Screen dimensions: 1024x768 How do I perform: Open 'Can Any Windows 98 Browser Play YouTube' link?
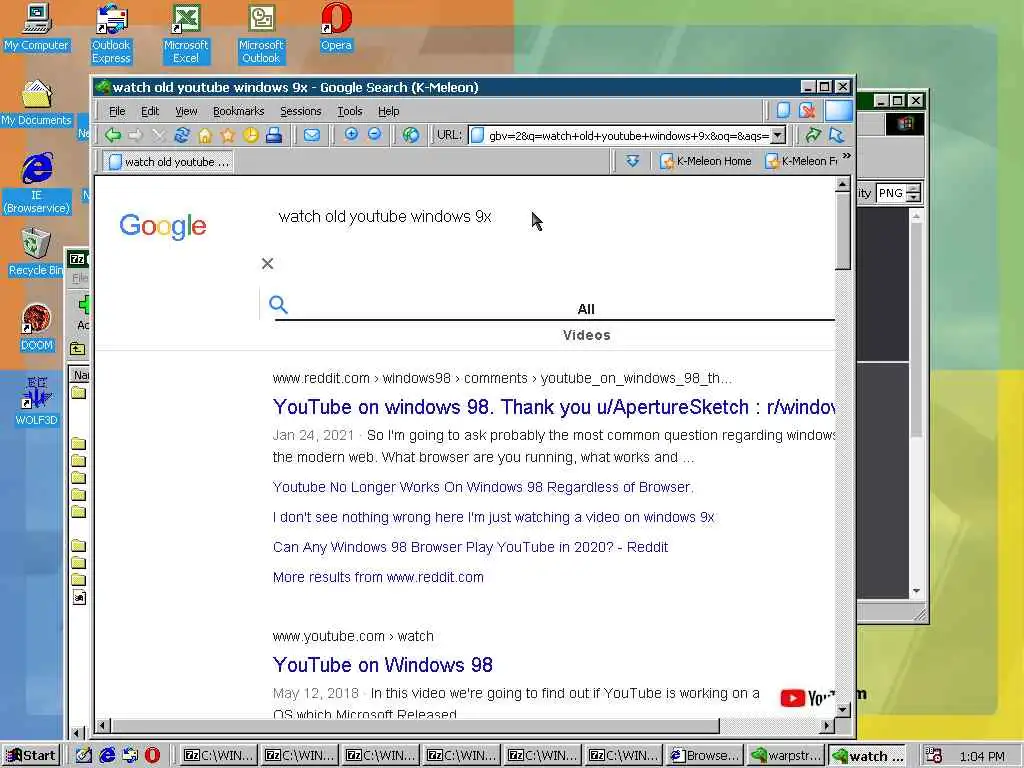click(x=470, y=547)
